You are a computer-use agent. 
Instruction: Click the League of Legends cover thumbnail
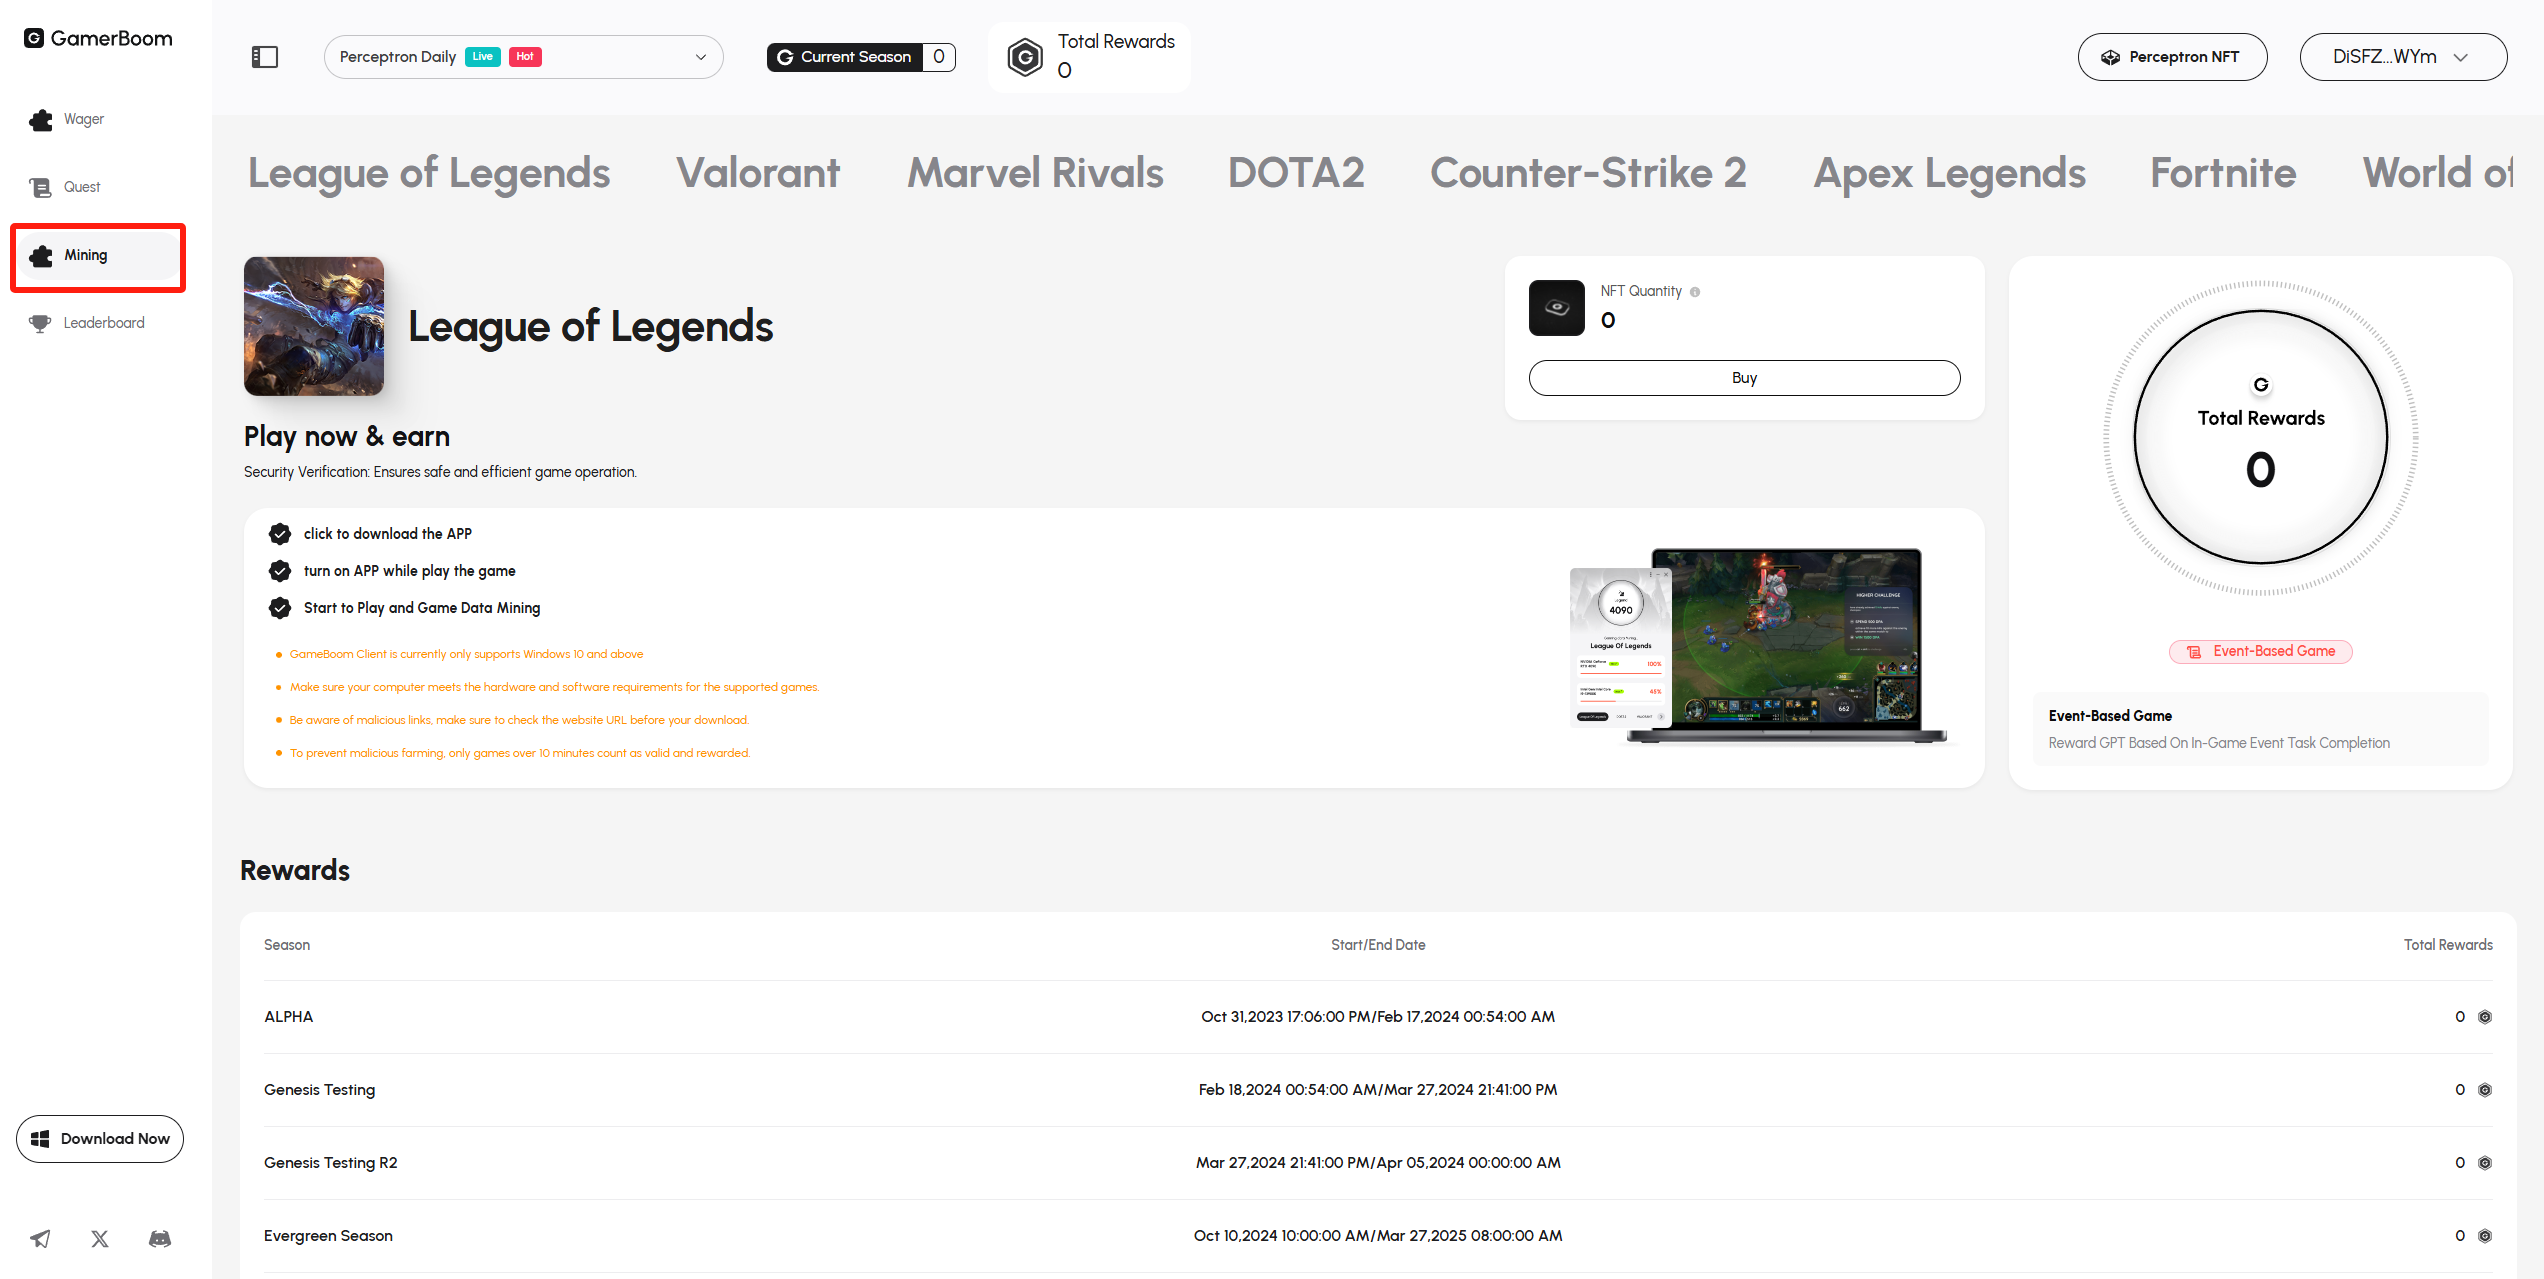(x=314, y=326)
